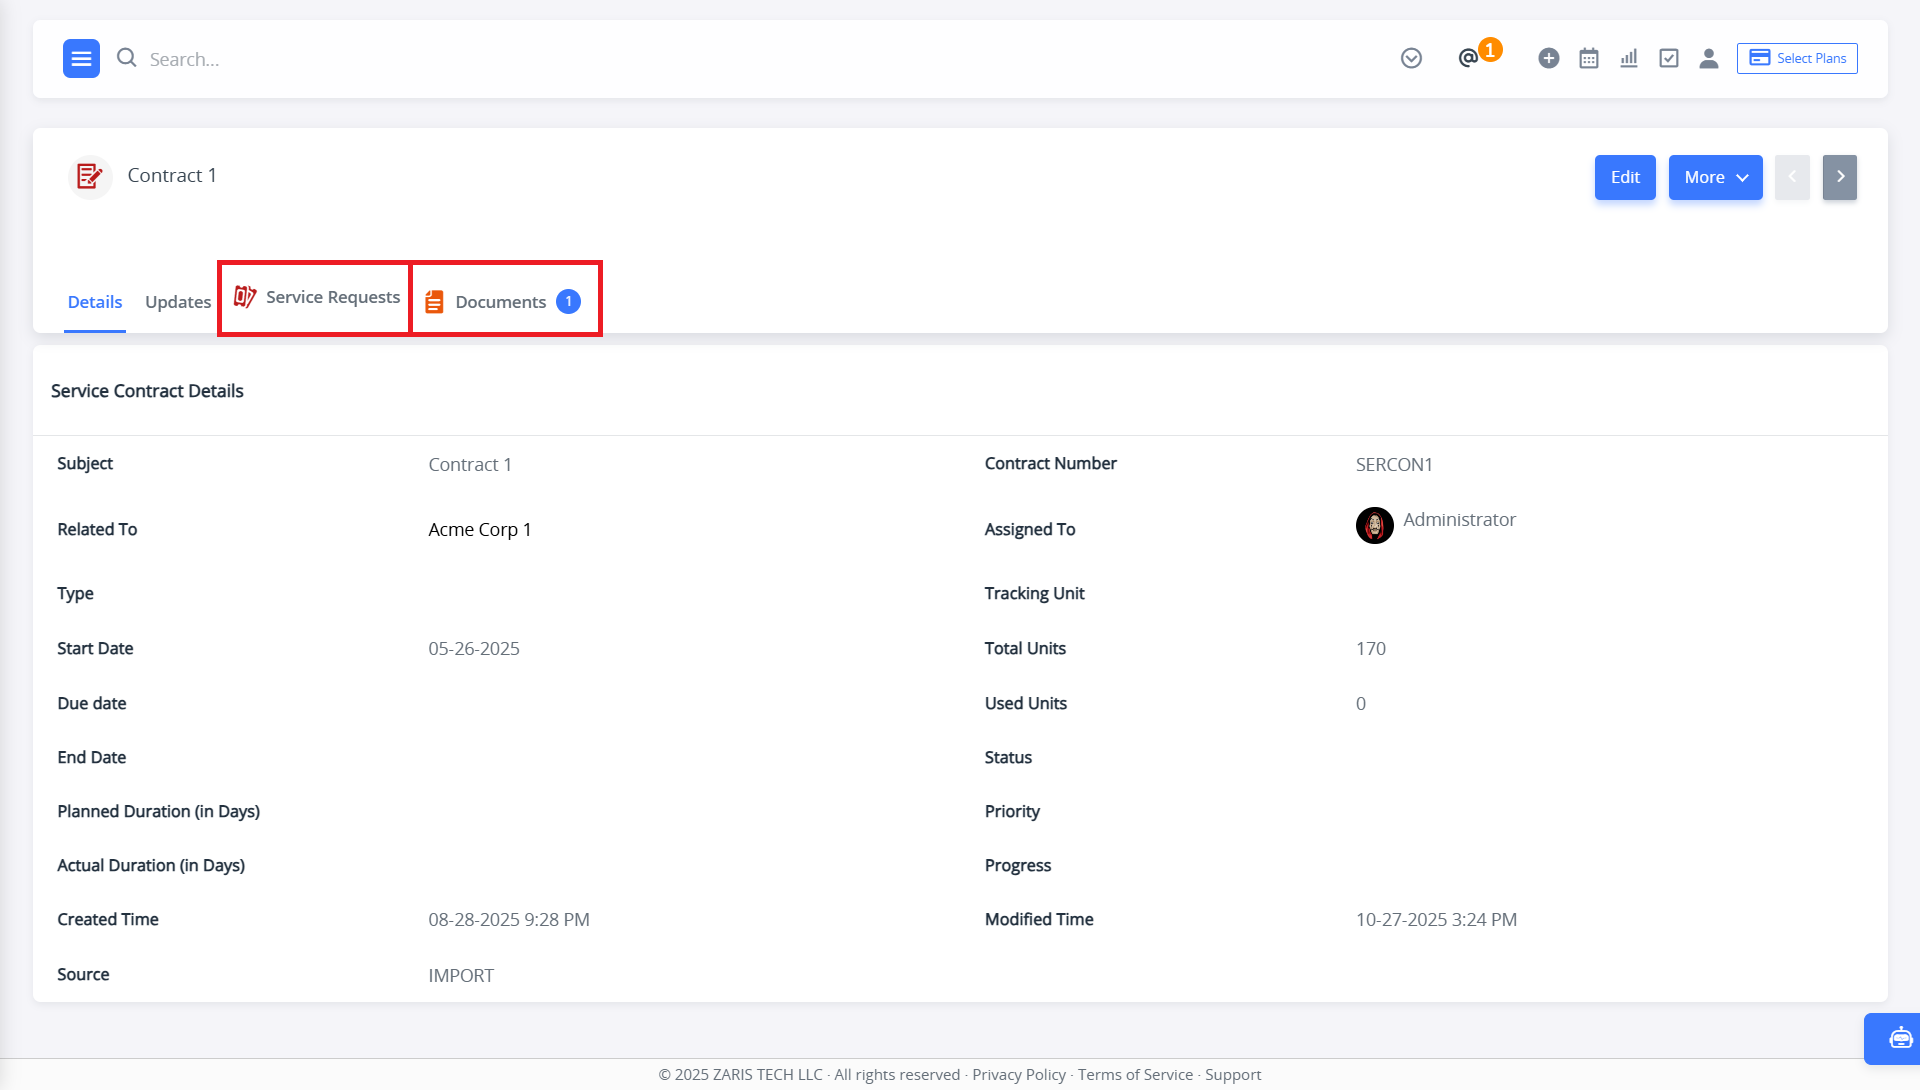Click the SERCON1 contract number value
This screenshot has width=1920, height=1090.
[x=1394, y=465]
